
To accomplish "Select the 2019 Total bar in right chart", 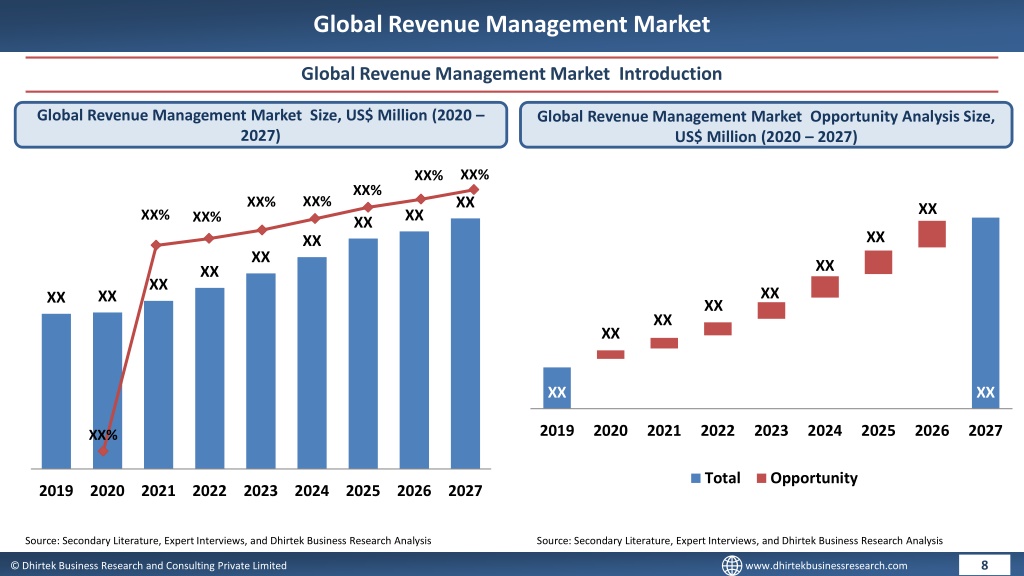I will 557,388.
